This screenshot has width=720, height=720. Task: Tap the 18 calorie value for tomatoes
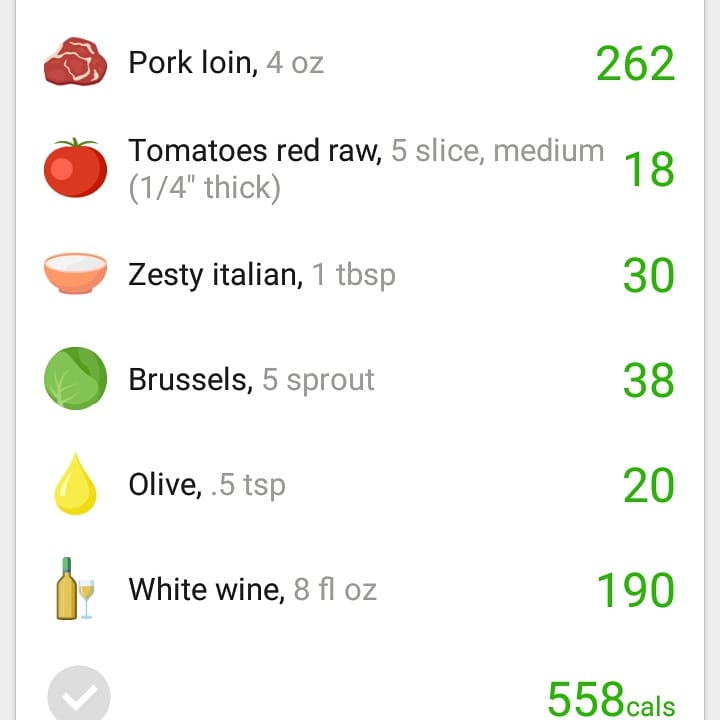pyautogui.click(x=649, y=169)
